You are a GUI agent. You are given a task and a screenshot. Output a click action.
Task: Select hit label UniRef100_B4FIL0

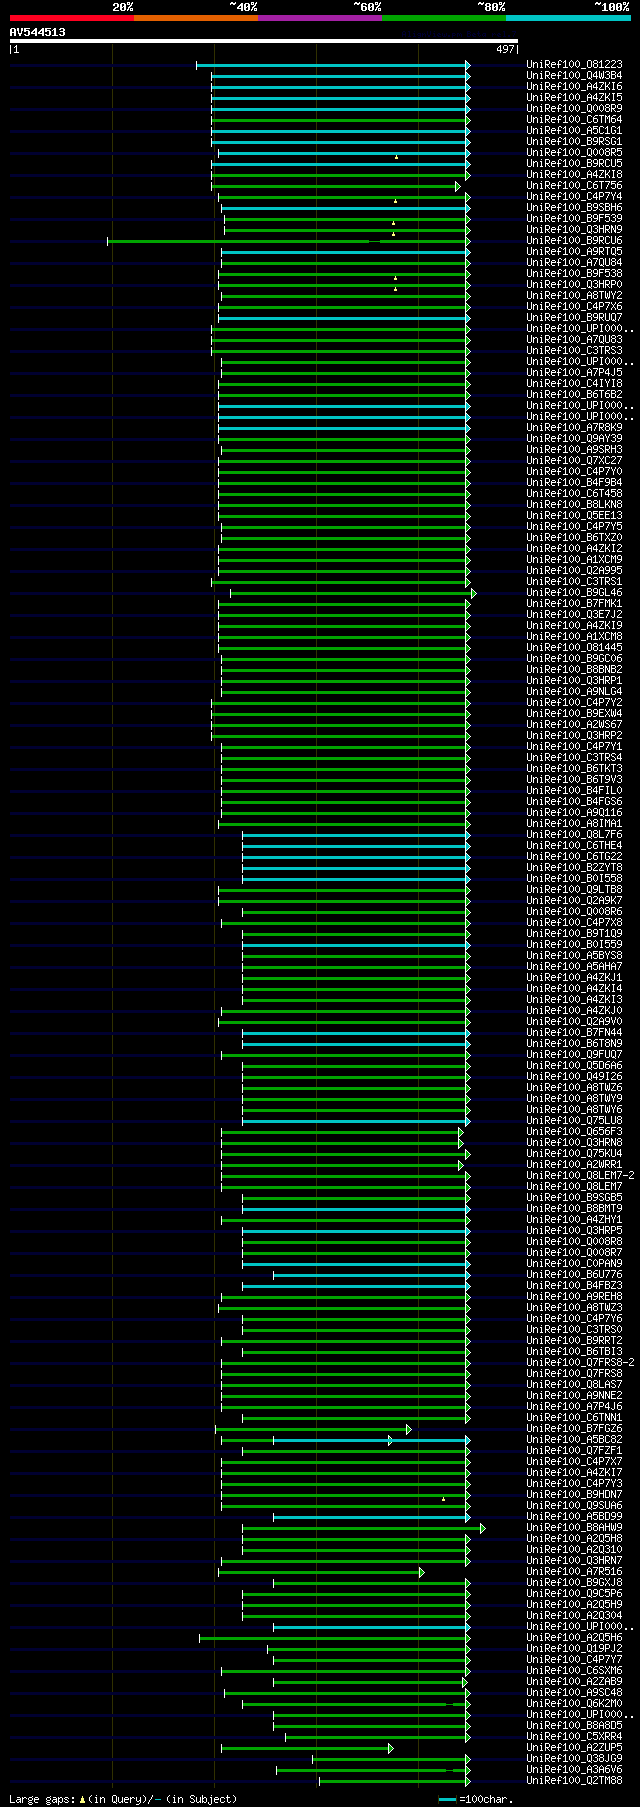coord(574,791)
